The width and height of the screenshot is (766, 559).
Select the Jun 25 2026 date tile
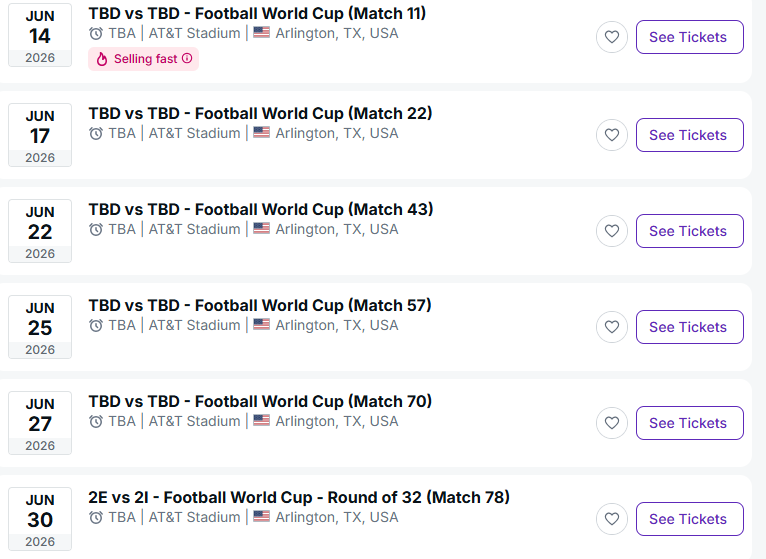[x=40, y=327]
